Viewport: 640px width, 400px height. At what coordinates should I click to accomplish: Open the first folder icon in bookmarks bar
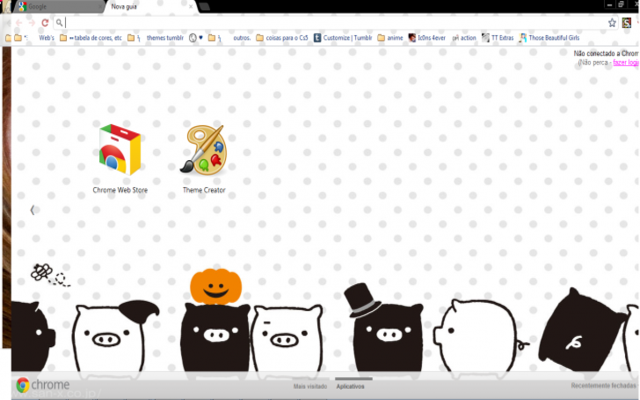pyautogui.click(x=8, y=38)
